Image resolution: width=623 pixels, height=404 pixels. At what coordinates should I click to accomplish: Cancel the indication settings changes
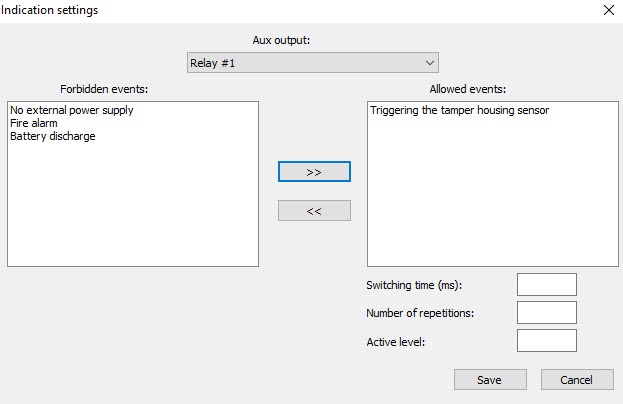(x=577, y=380)
